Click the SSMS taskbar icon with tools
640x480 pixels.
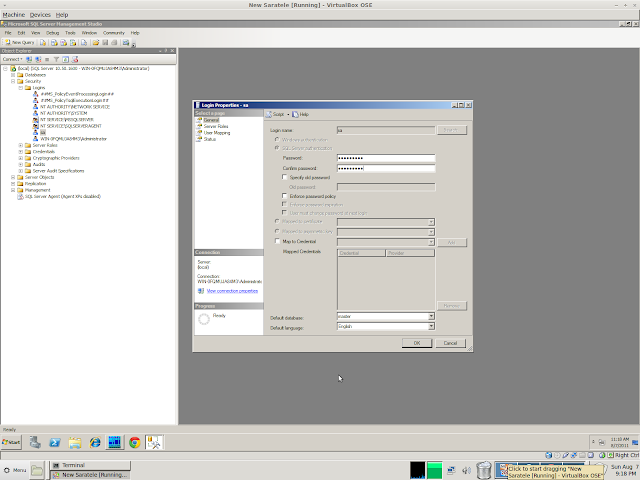point(154,442)
